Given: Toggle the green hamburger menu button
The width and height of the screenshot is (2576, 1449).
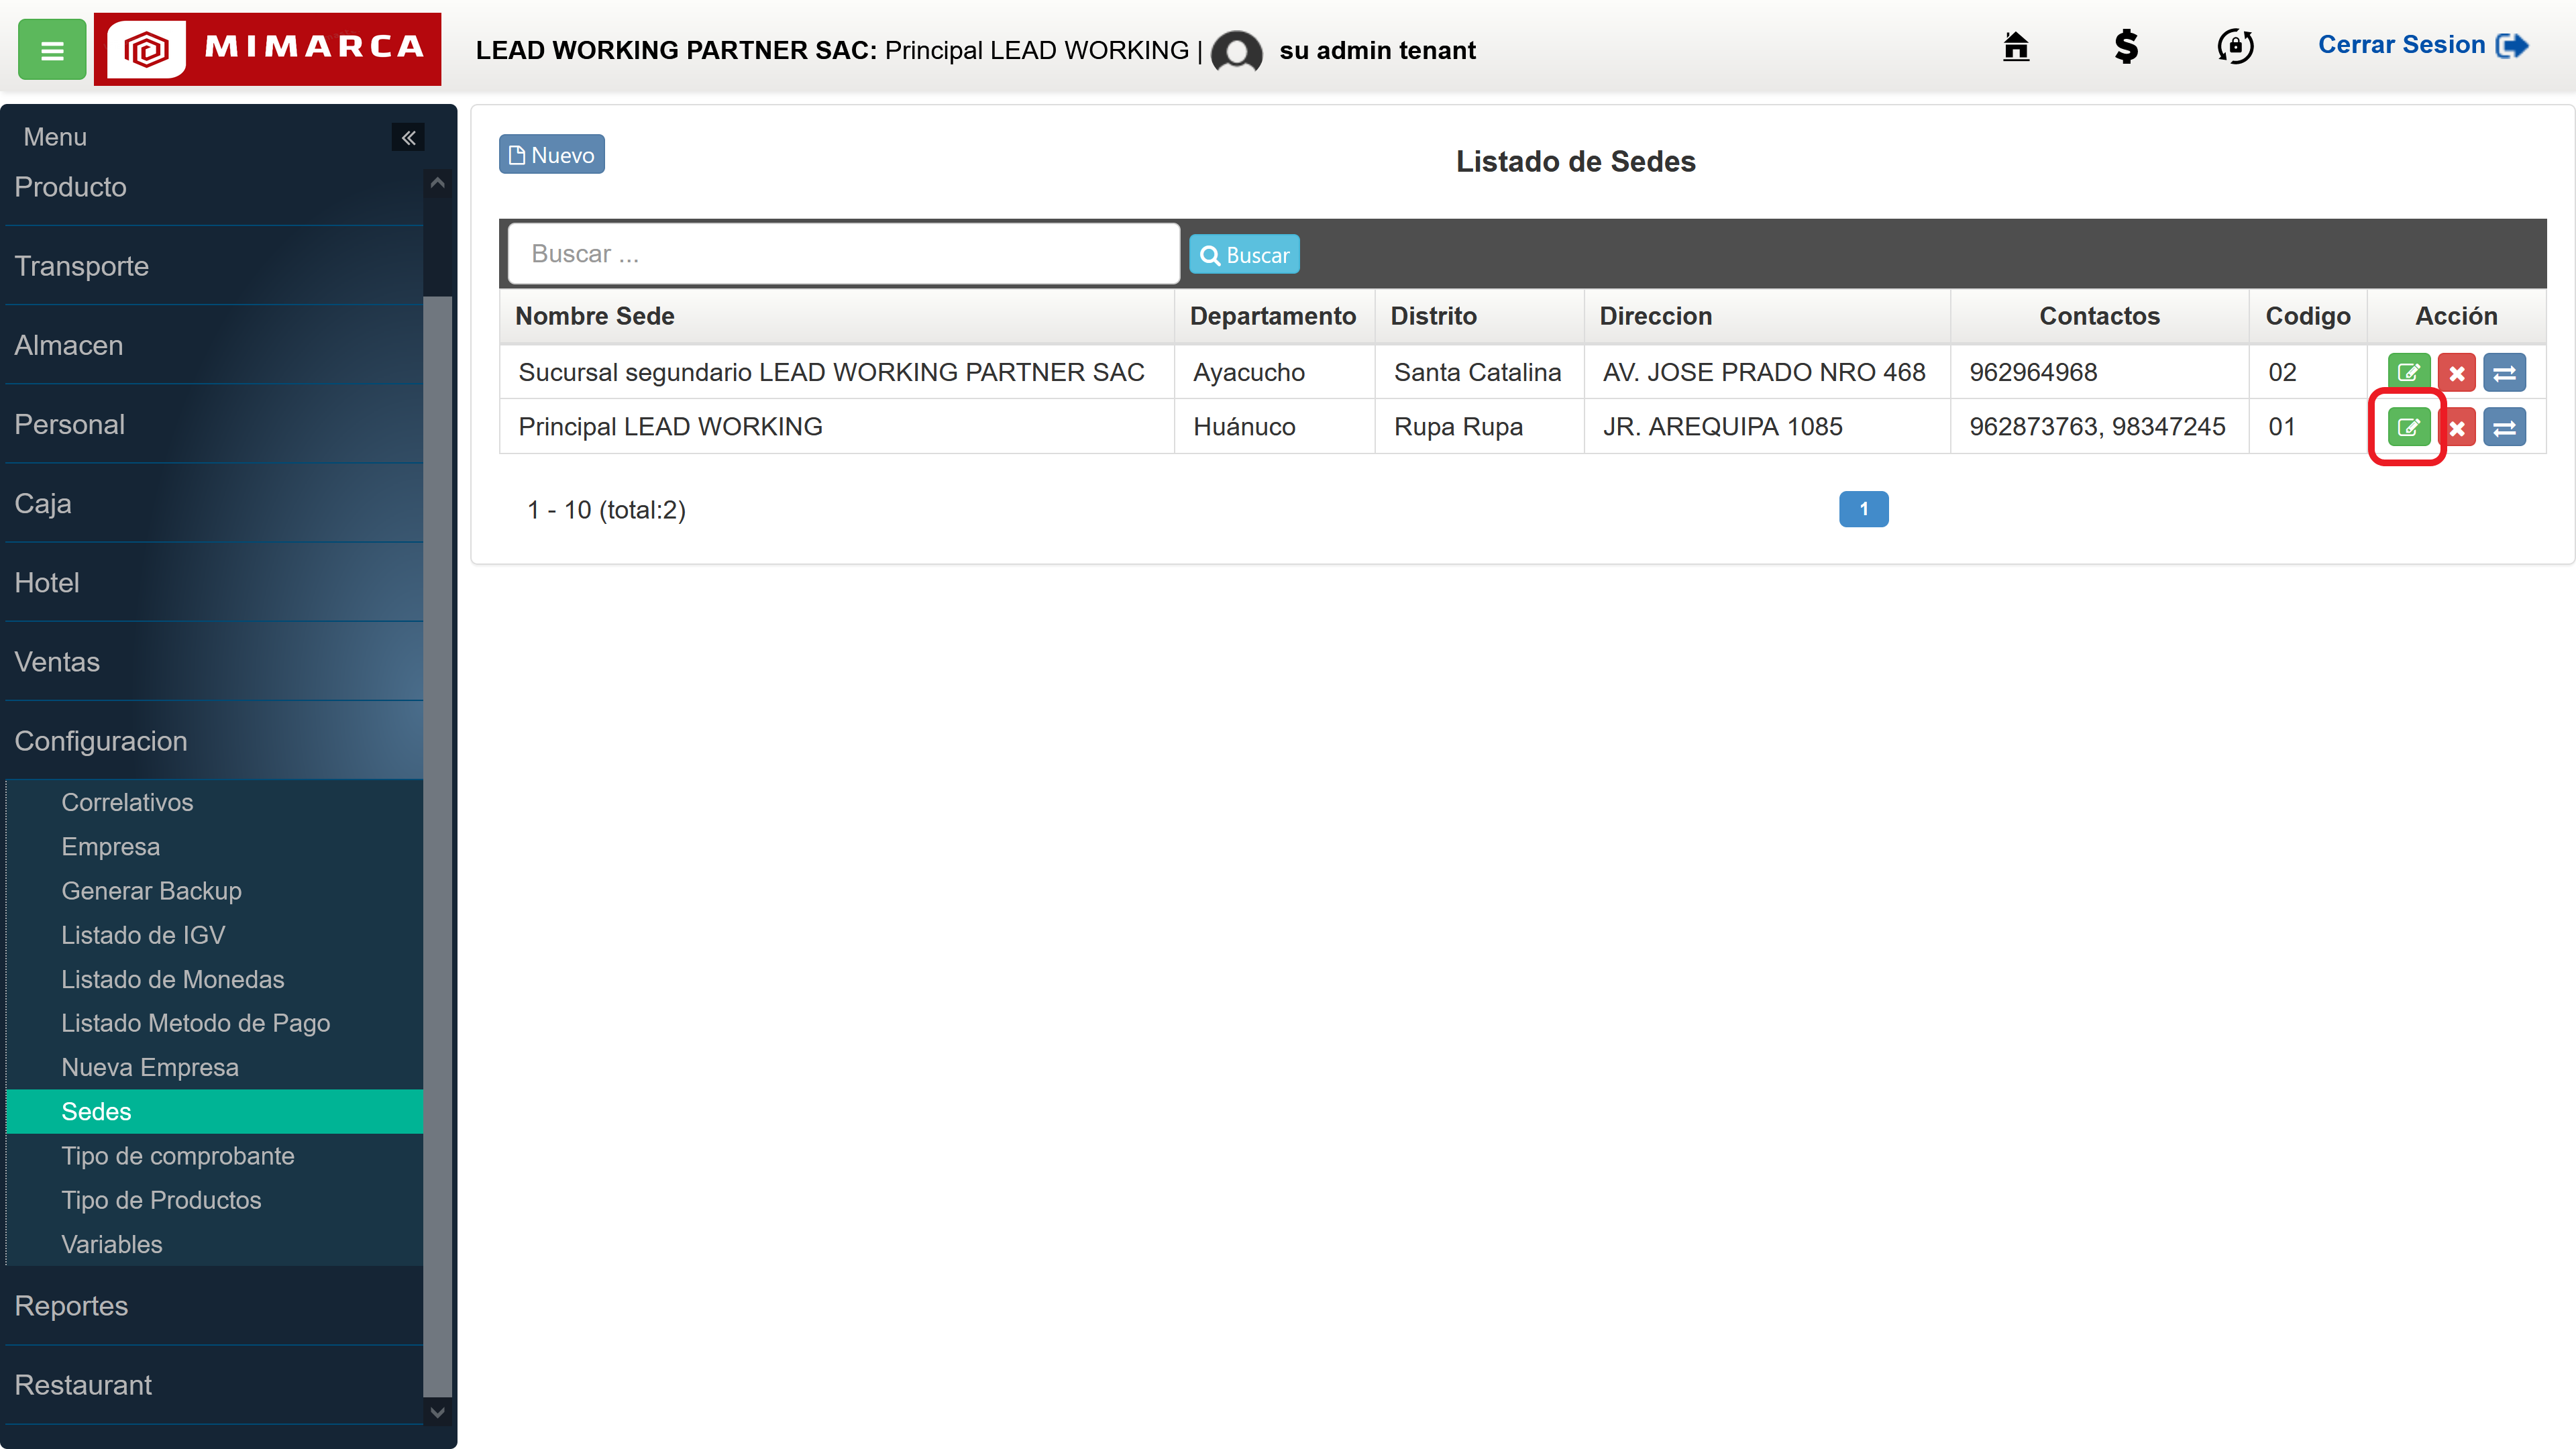Looking at the screenshot, I should click(52, 49).
